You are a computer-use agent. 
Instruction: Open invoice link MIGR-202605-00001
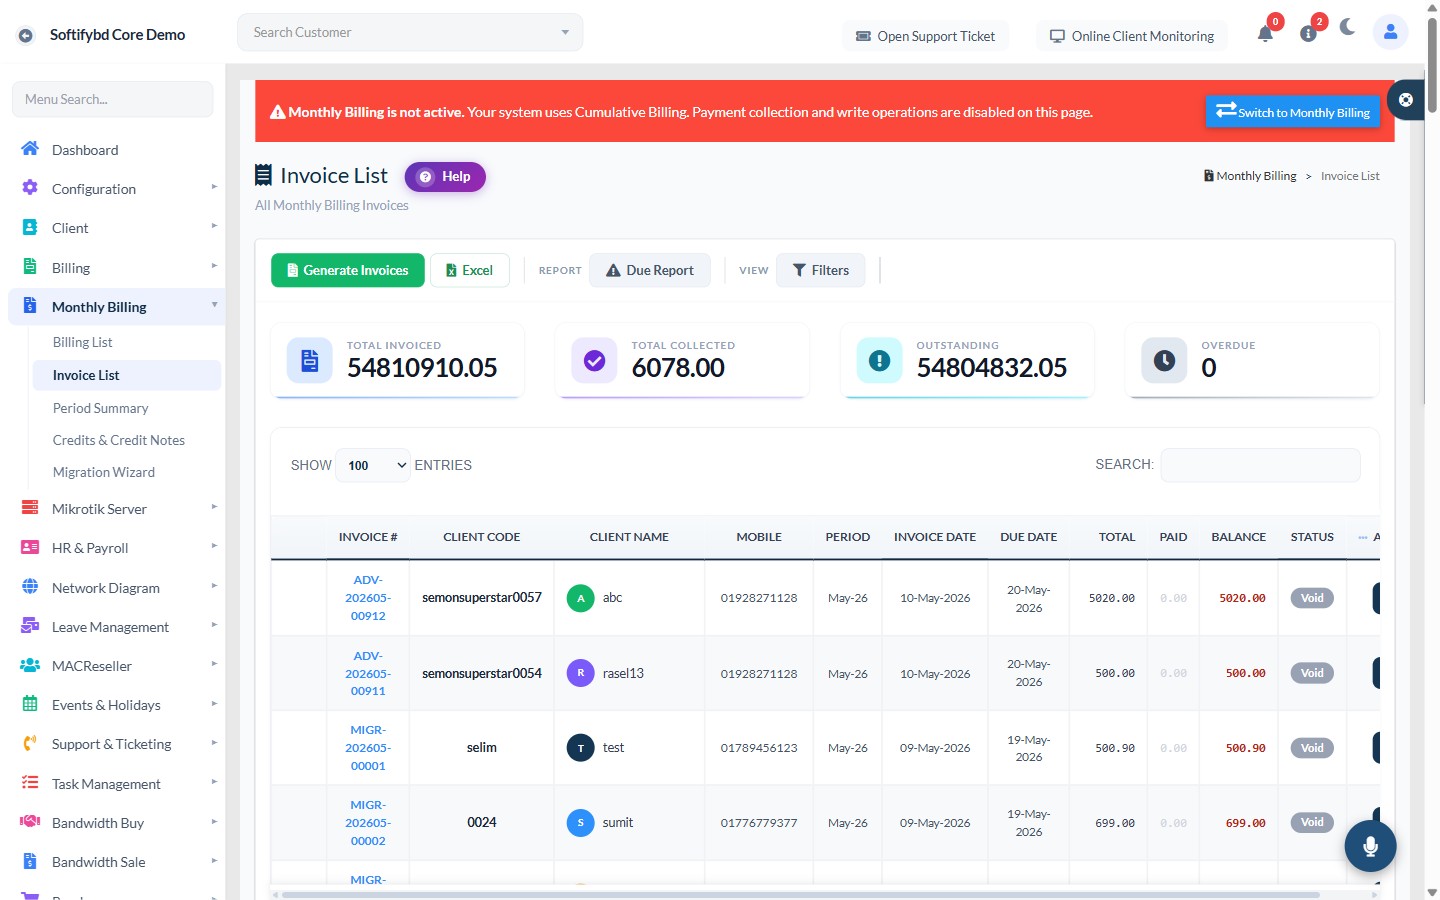point(368,748)
